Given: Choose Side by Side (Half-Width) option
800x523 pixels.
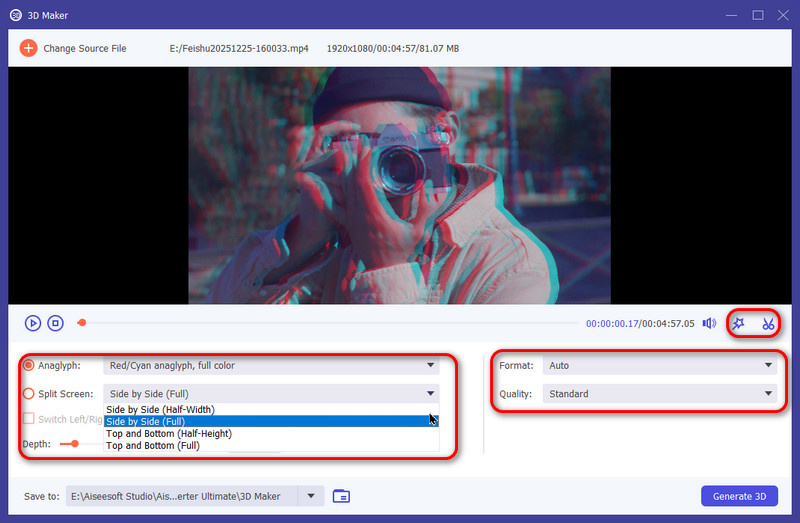Looking at the screenshot, I should click(x=160, y=410).
